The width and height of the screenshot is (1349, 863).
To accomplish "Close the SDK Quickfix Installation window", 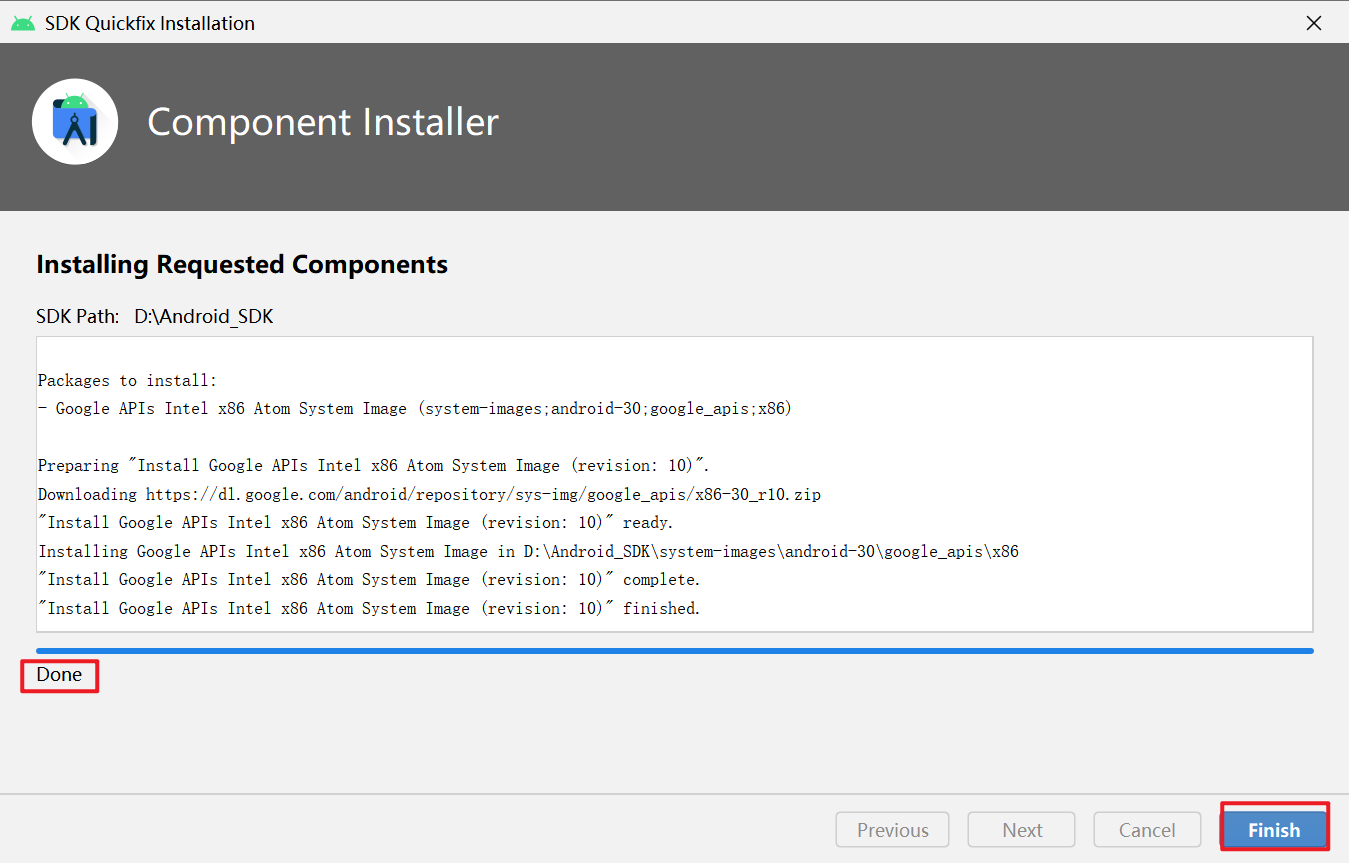I will click(1314, 22).
